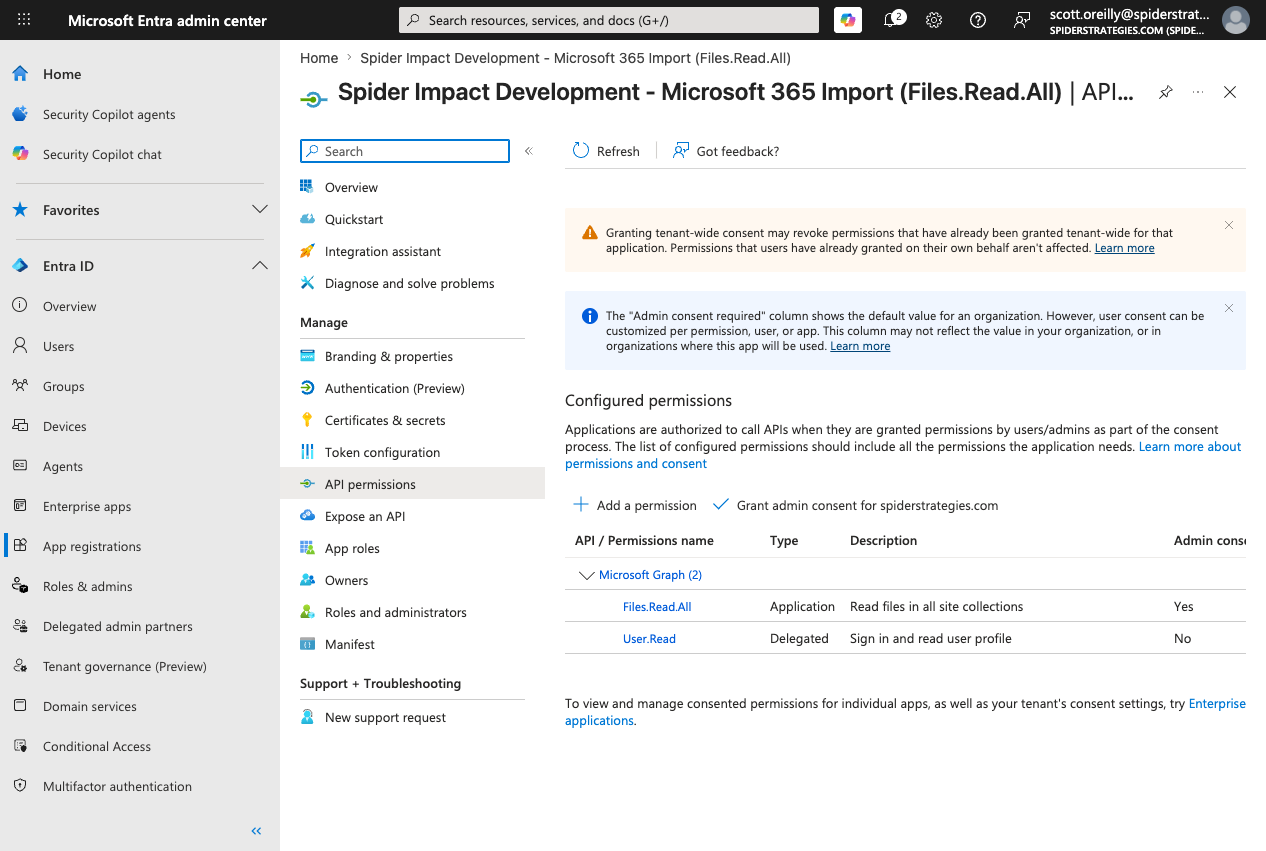Open Devices in the sidebar
The width and height of the screenshot is (1266, 851).
click(65, 426)
